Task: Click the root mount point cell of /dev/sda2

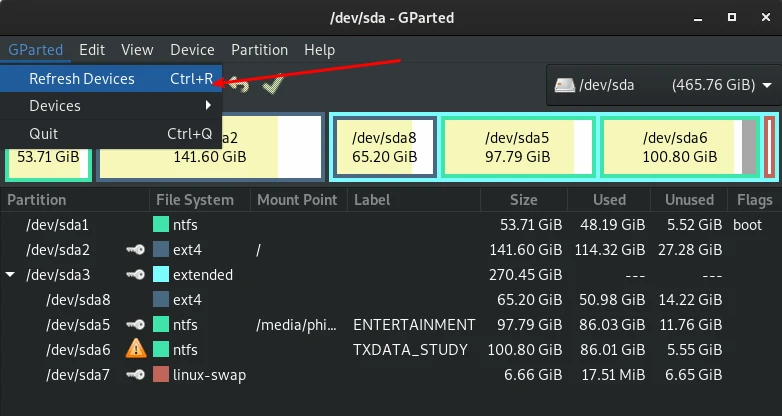Action: [258, 250]
